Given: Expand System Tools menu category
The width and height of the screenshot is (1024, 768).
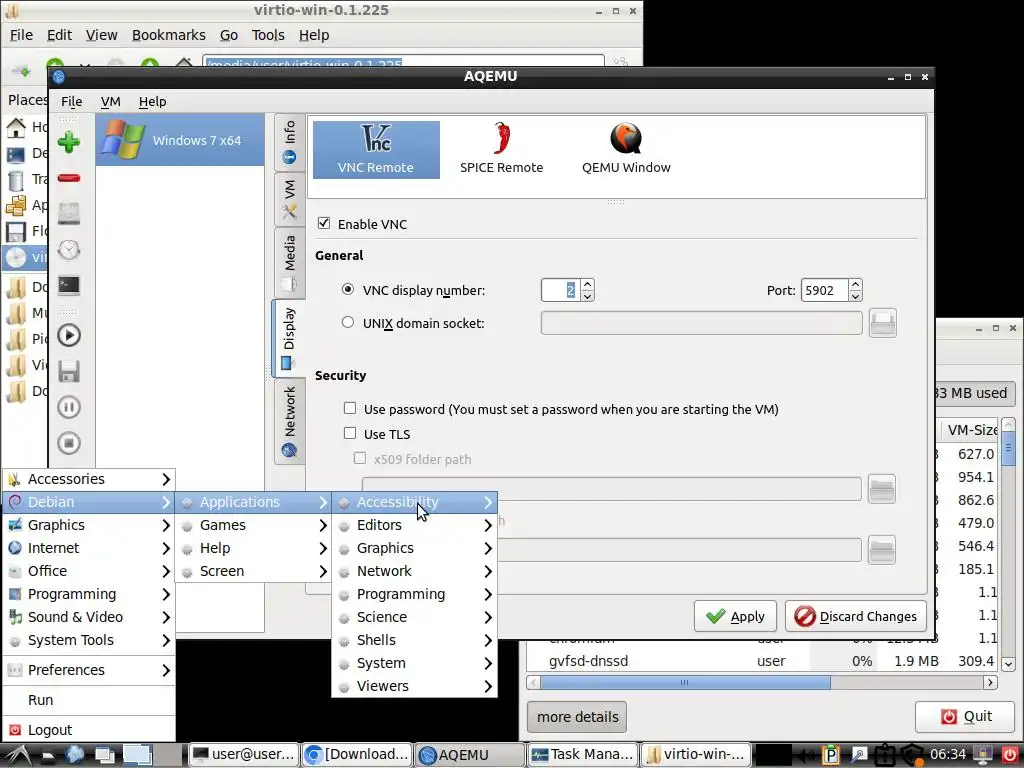Looking at the screenshot, I should point(89,640).
